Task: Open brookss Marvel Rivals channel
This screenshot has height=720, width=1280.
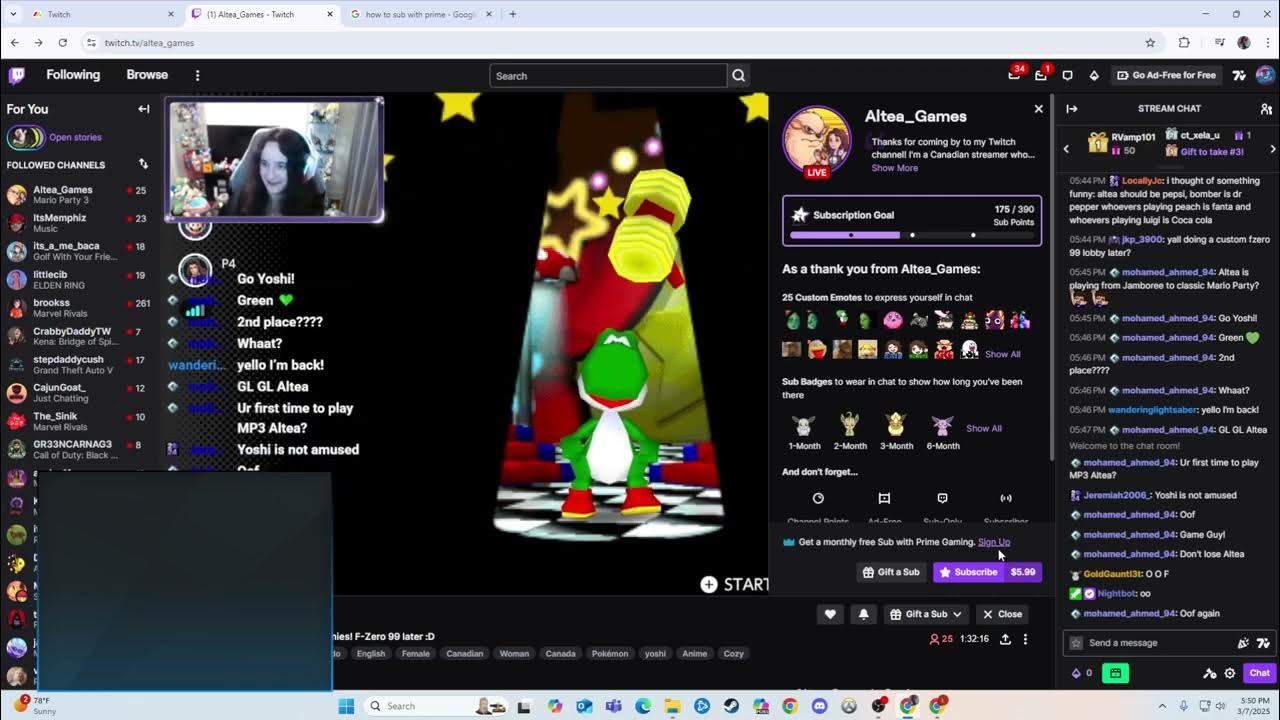Action: (x=78, y=308)
